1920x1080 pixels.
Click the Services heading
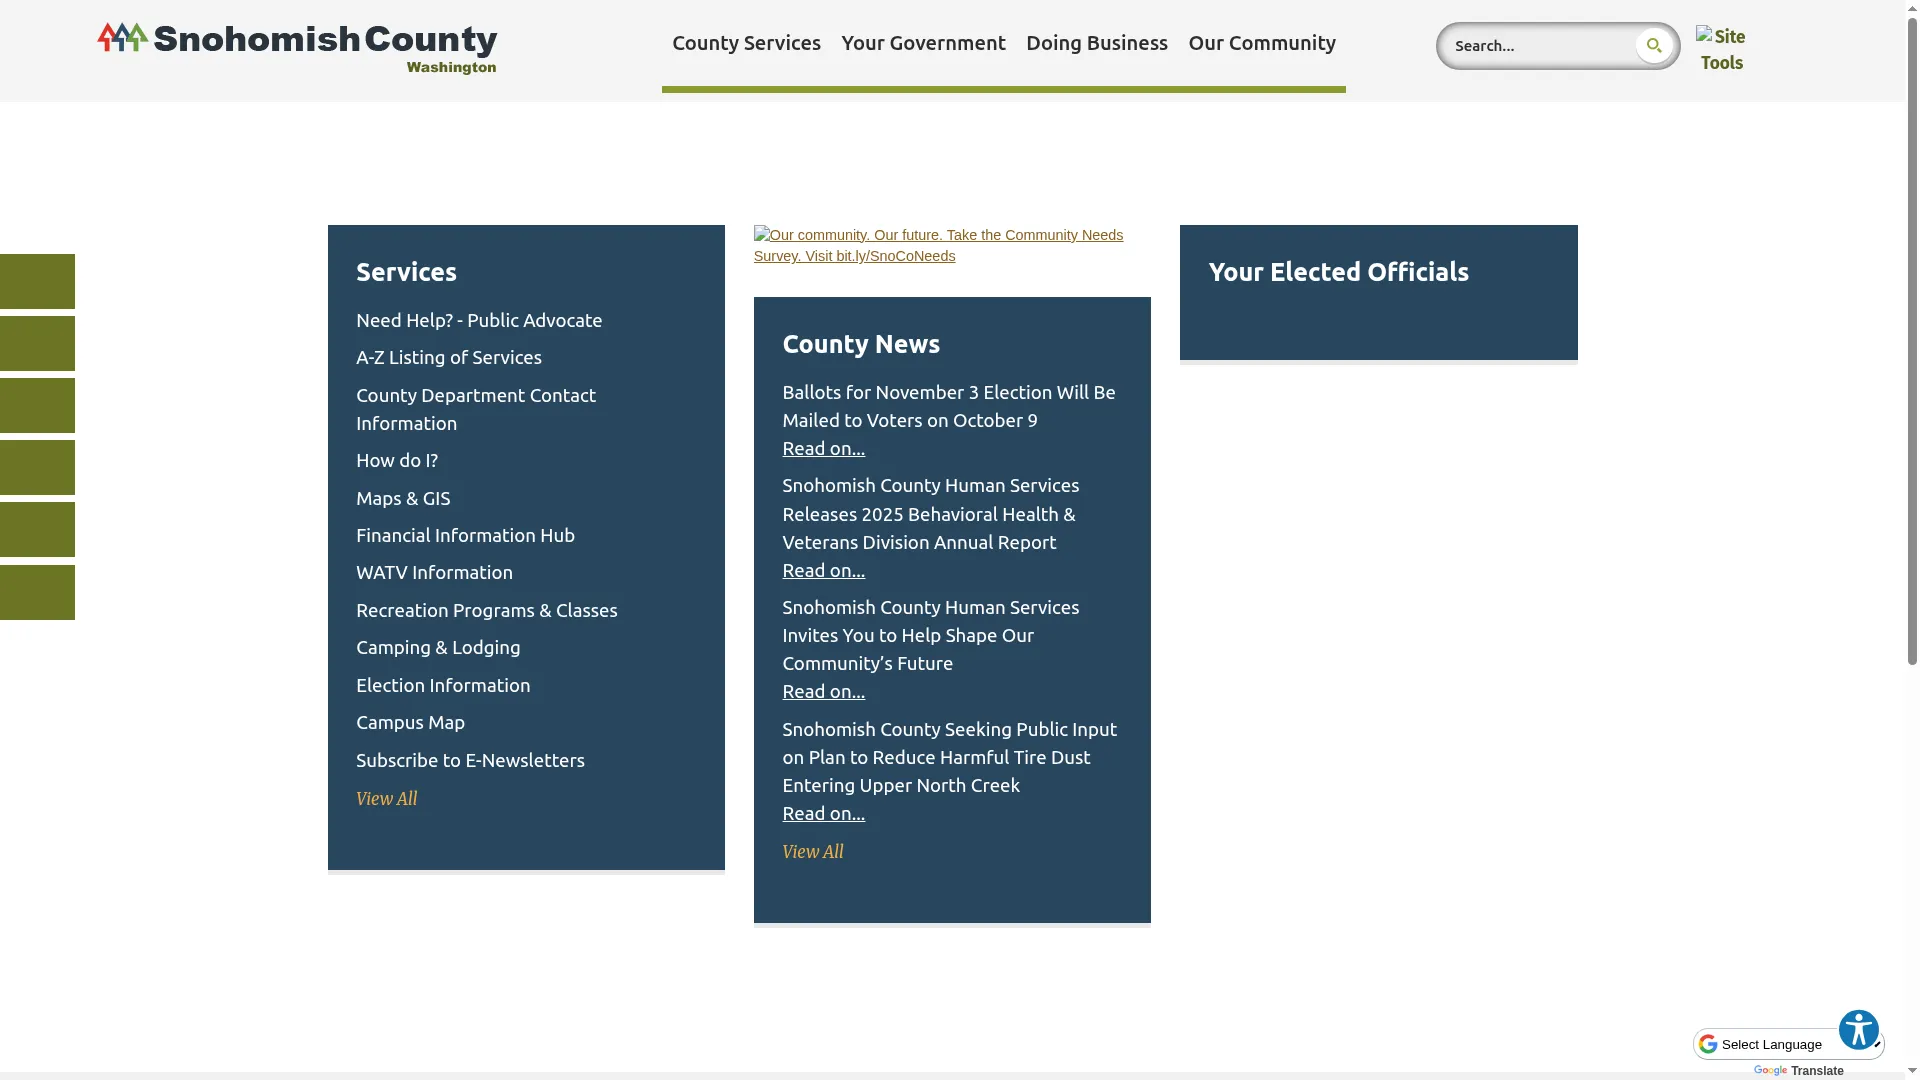[x=406, y=272]
